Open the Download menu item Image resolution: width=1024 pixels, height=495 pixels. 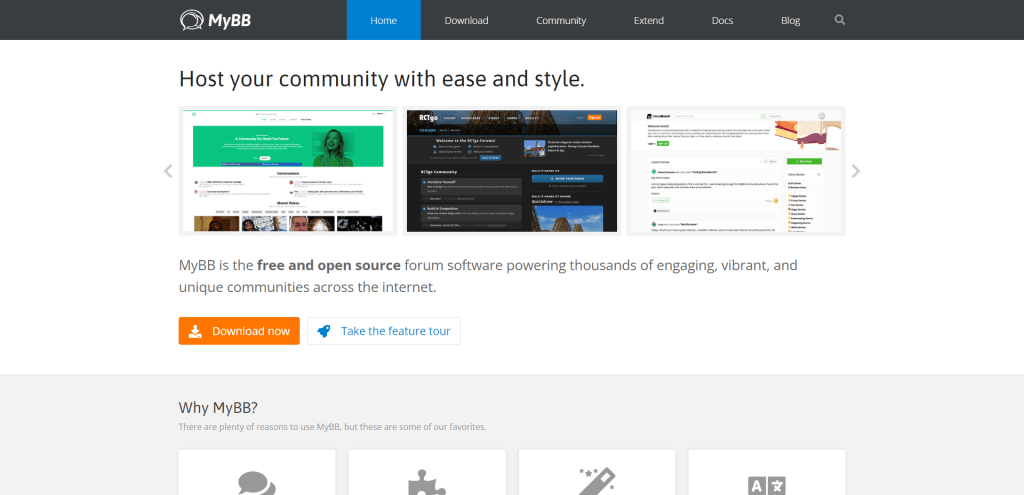(x=466, y=20)
